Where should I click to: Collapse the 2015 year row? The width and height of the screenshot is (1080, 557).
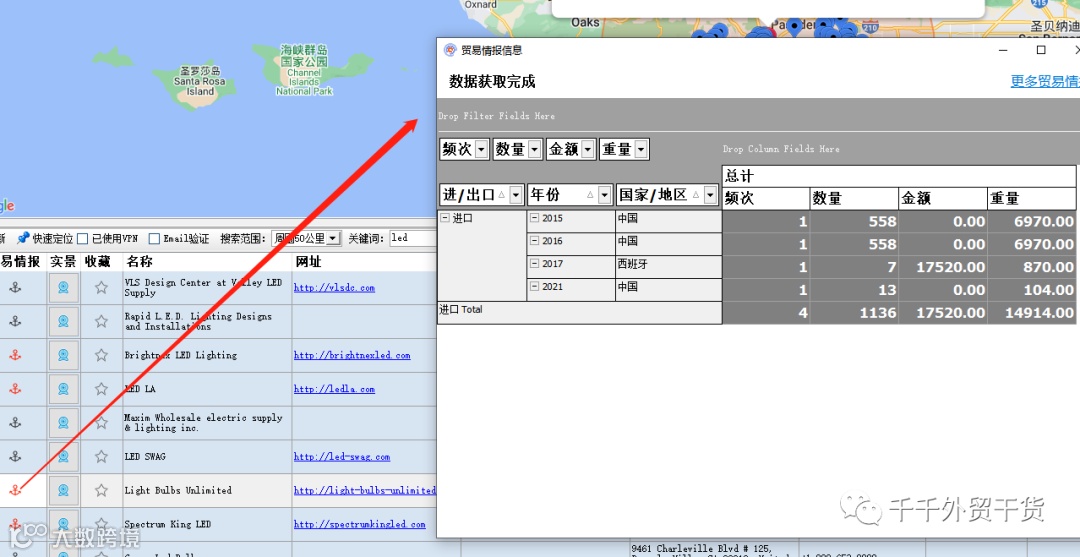(x=534, y=218)
